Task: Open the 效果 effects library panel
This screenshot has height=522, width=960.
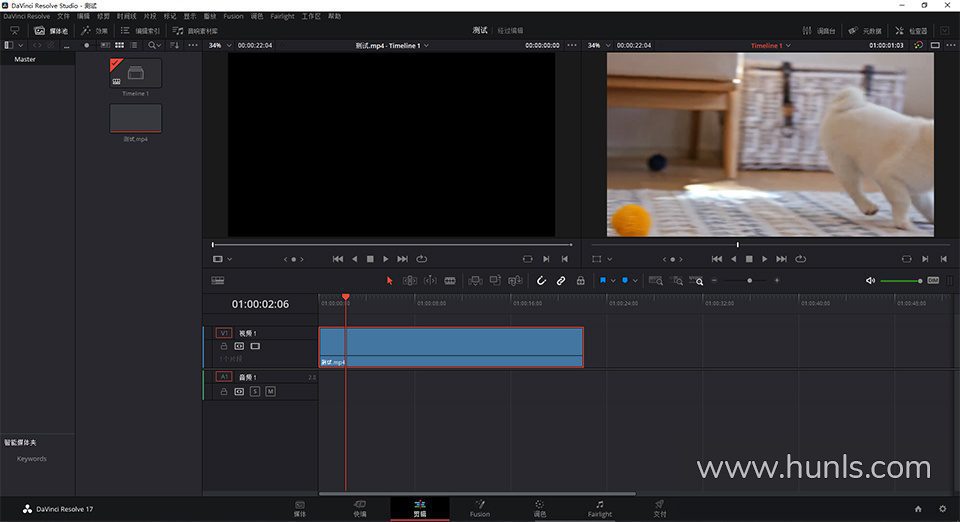Action: coord(95,31)
